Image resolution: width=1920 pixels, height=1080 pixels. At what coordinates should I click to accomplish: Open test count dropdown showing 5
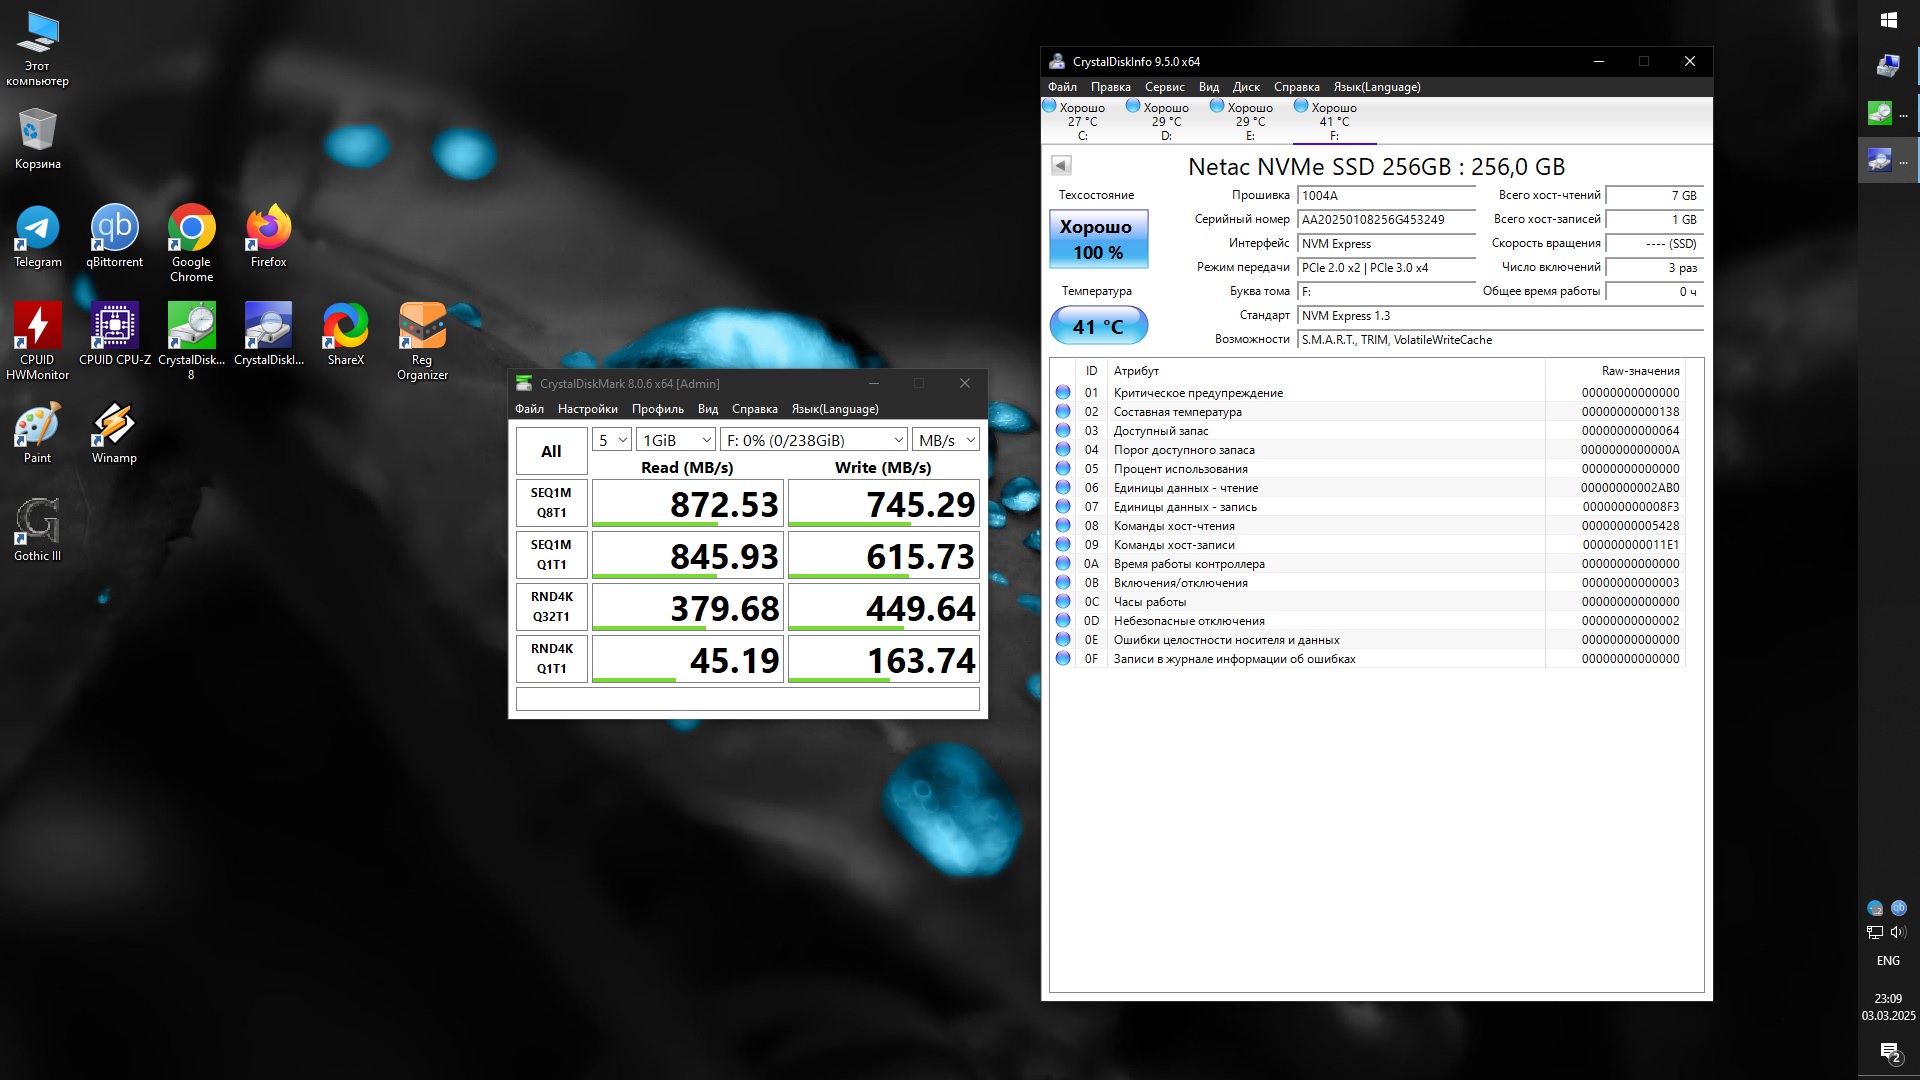pyautogui.click(x=612, y=440)
